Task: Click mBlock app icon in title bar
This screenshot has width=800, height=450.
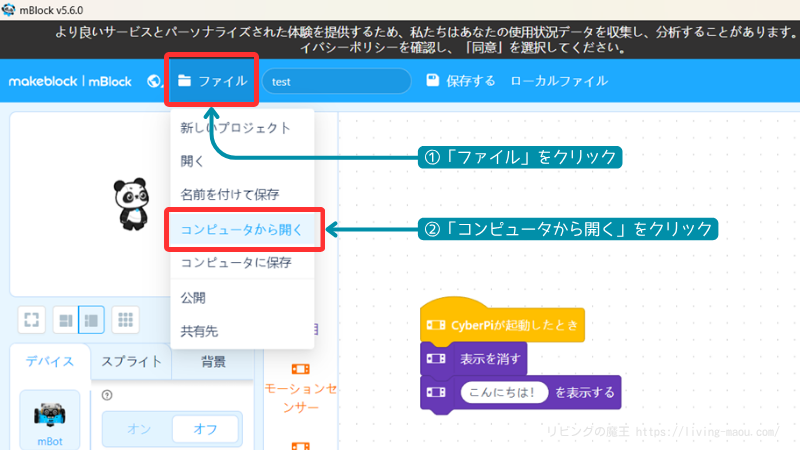Action: click(x=9, y=10)
